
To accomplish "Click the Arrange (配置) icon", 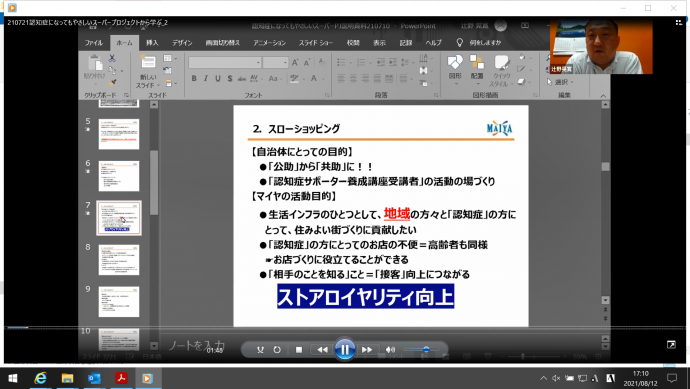I will (477, 62).
